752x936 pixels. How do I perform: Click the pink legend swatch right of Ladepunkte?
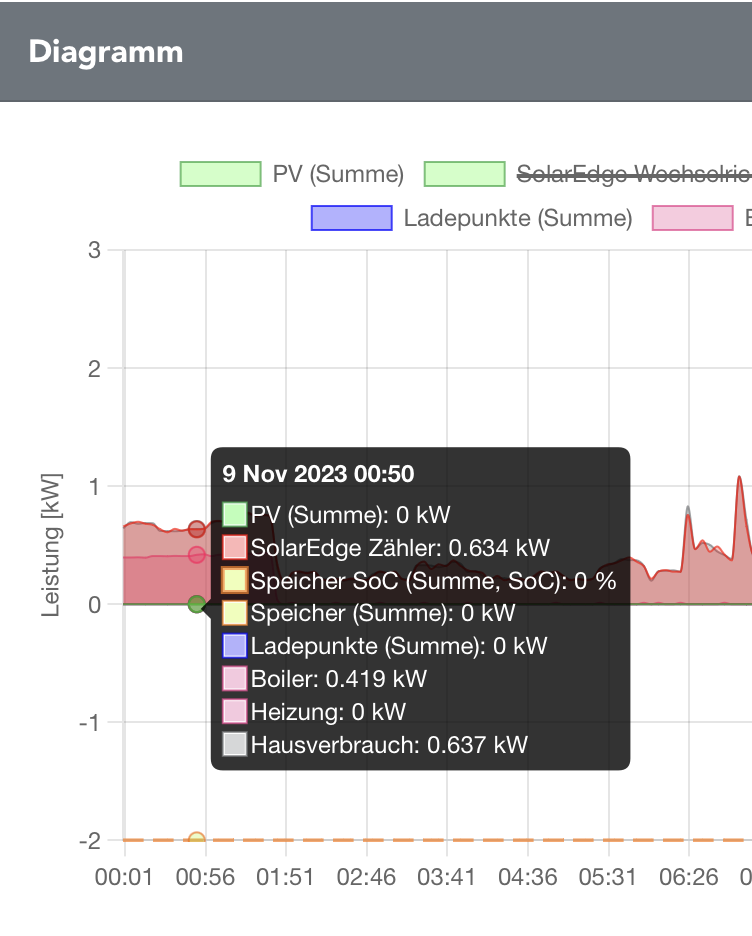coord(692,218)
